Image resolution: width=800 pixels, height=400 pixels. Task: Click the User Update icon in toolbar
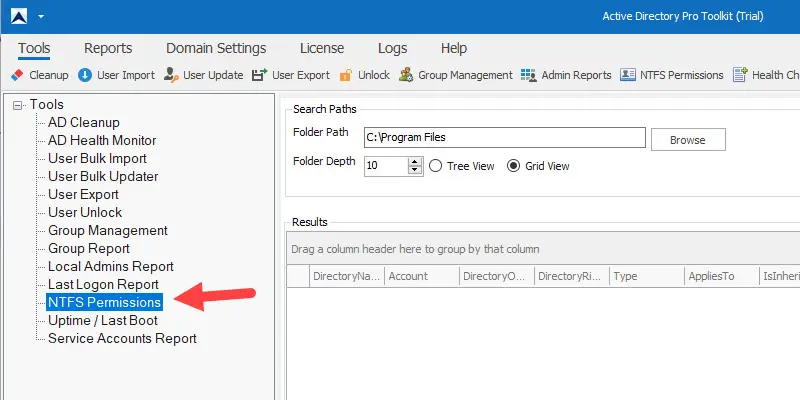coord(171,75)
